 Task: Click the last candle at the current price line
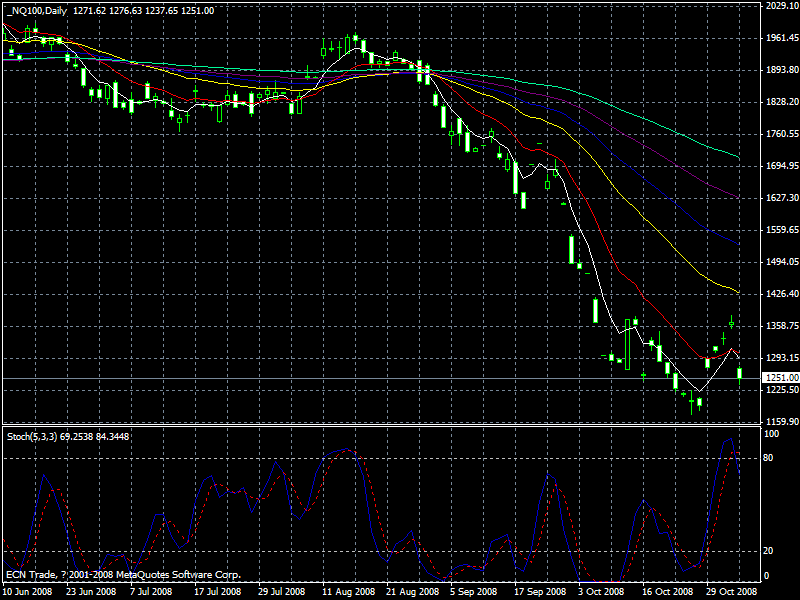(x=739, y=374)
